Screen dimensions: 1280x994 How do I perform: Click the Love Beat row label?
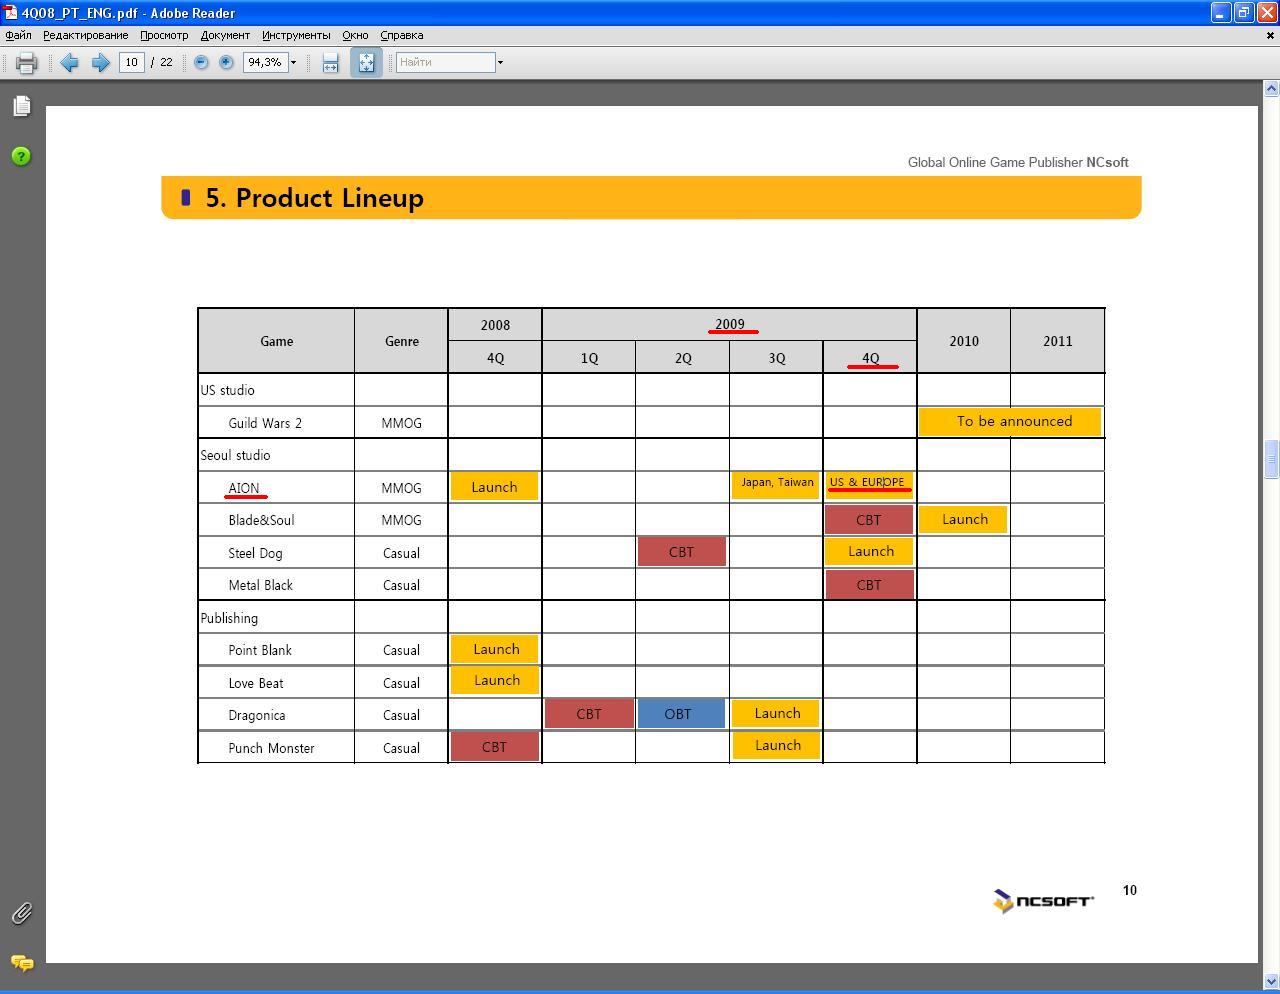(256, 683)
